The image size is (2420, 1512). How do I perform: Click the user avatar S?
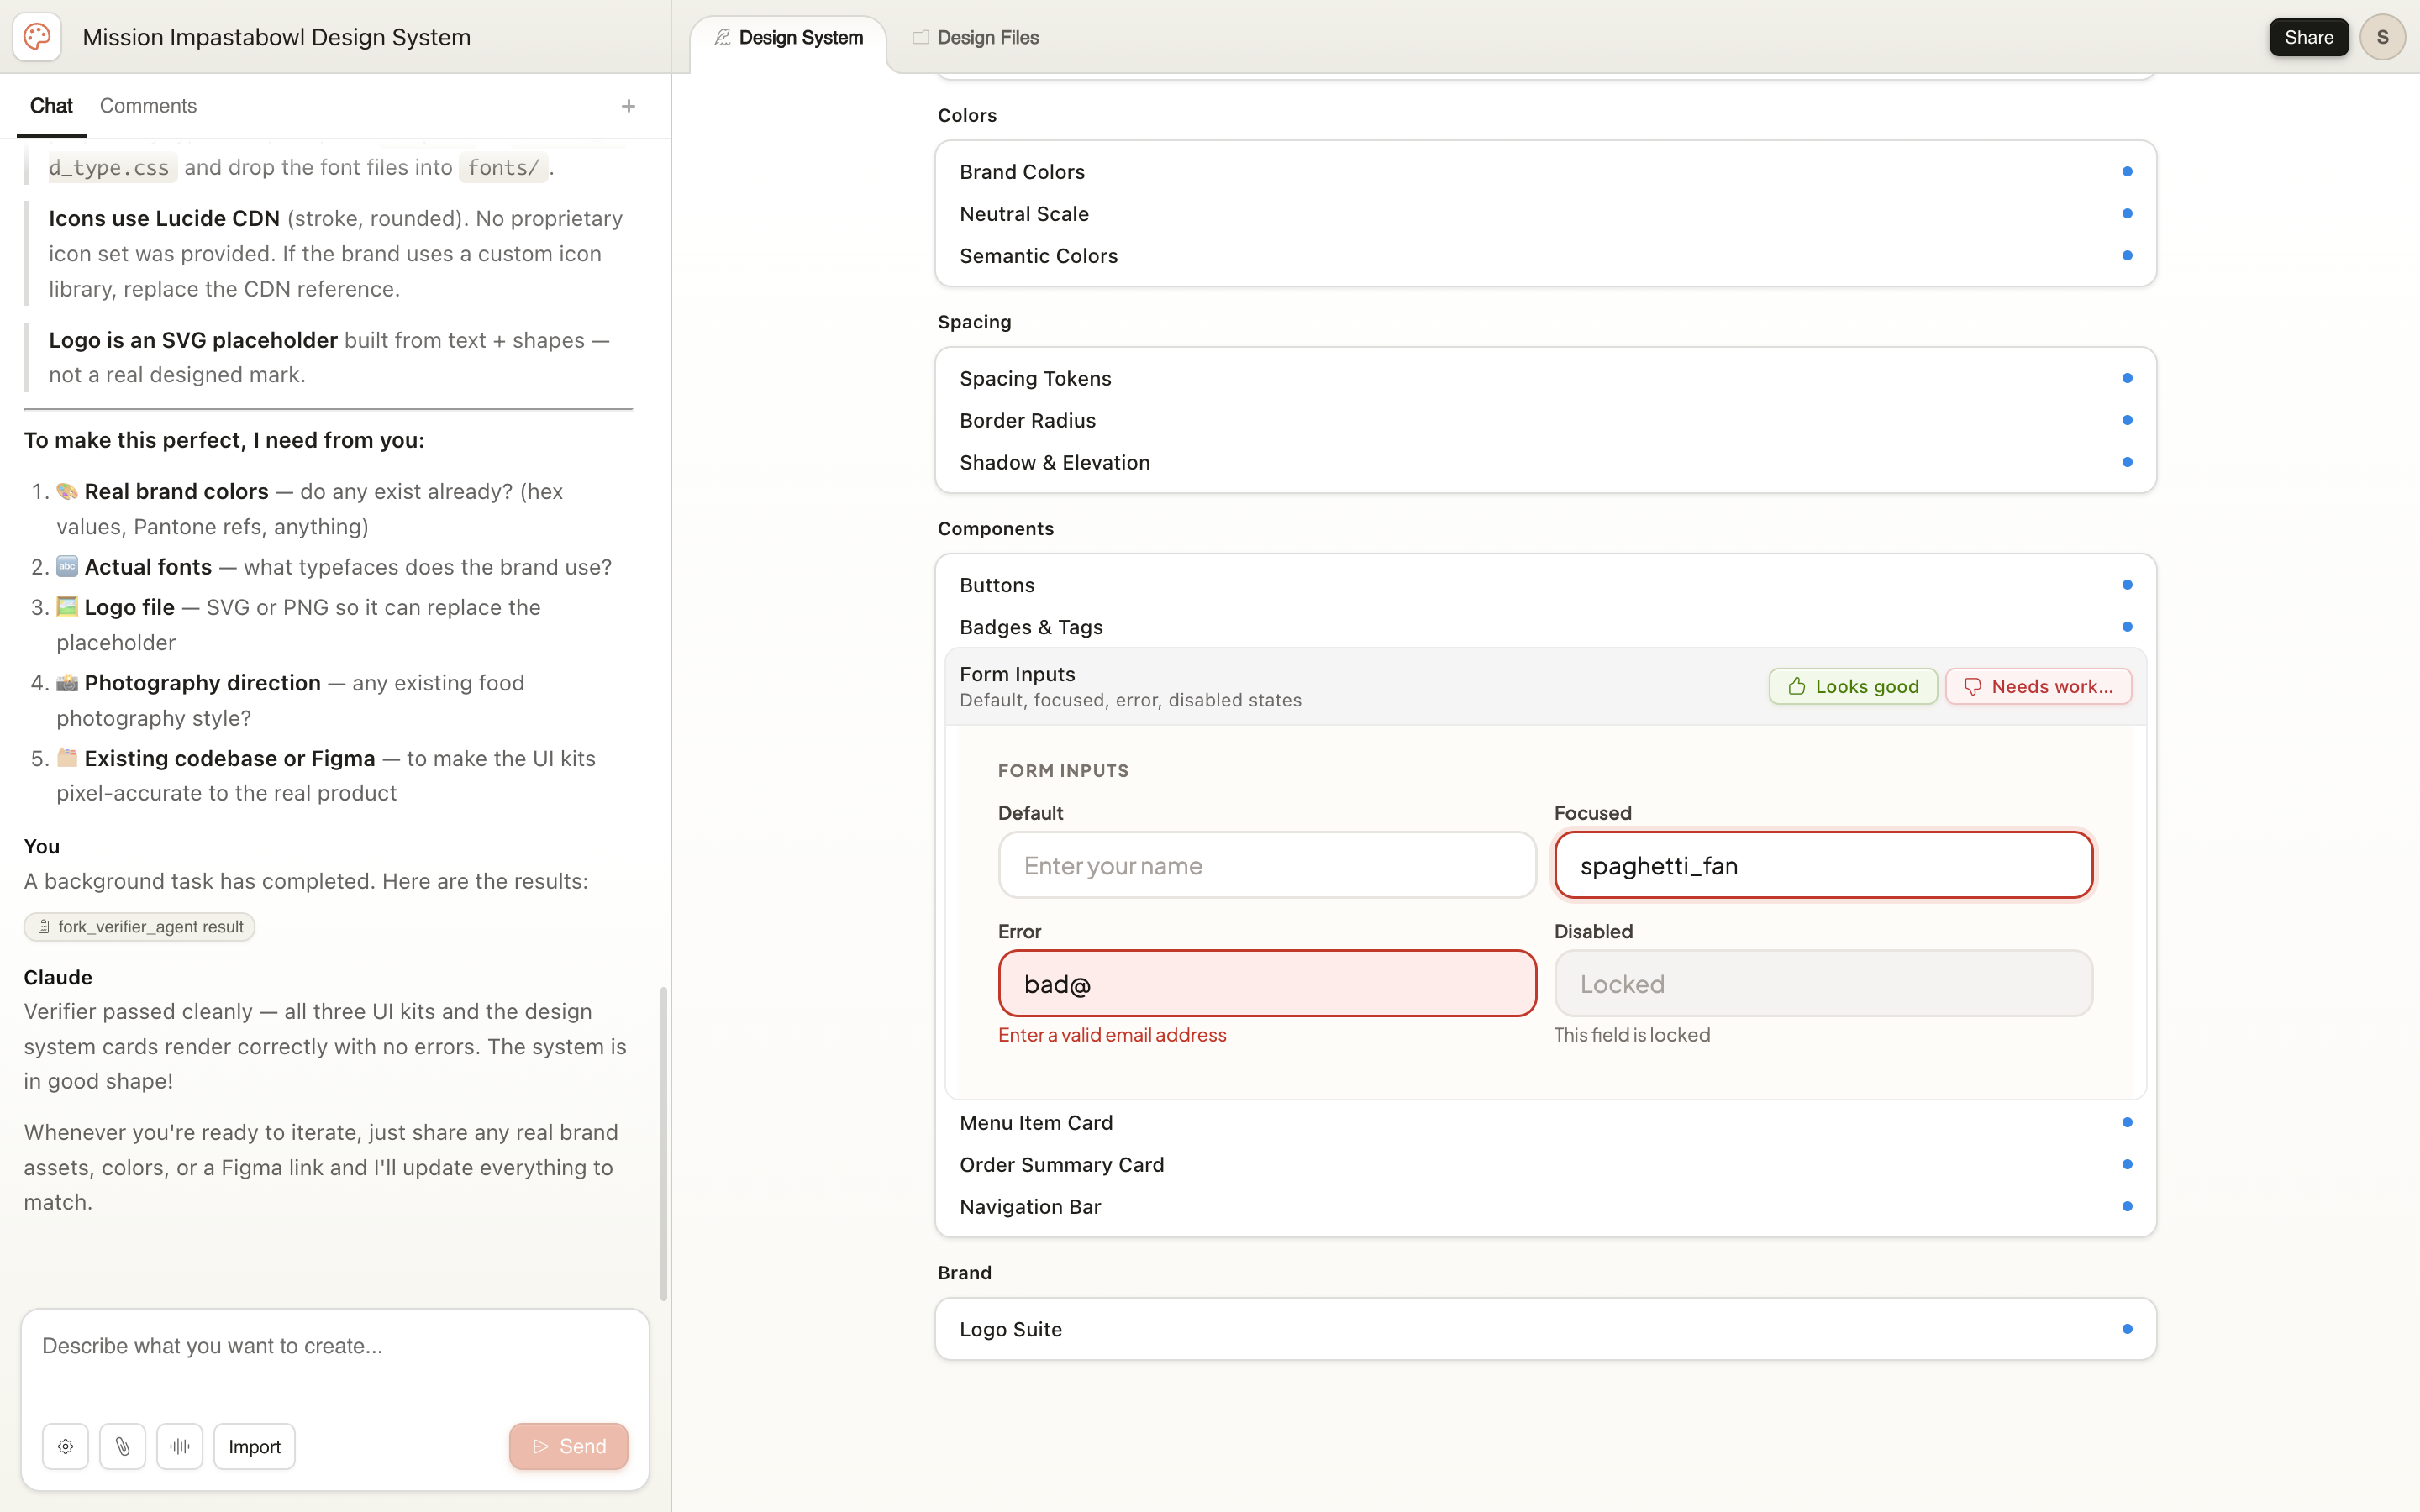tap(2382, 37)
